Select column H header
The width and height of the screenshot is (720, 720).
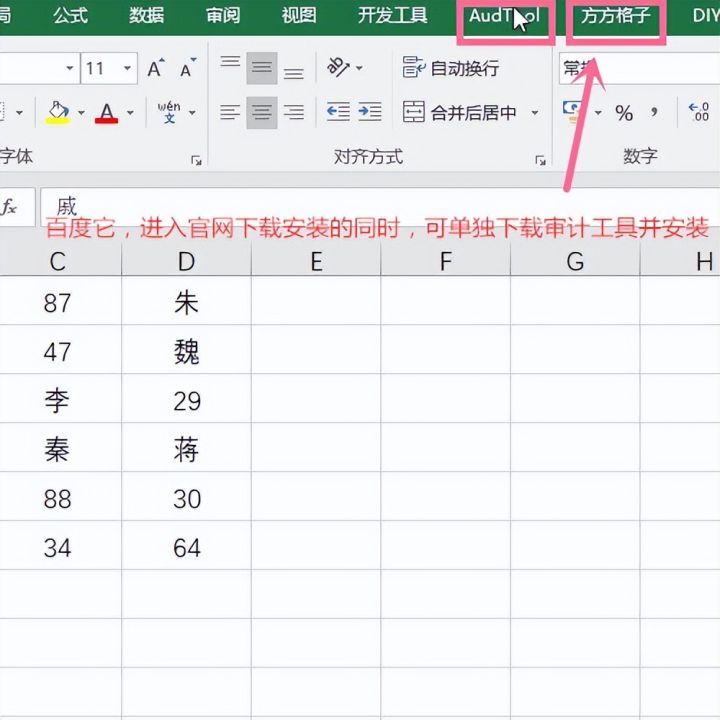pyautogui.click(x=681, y=262)
